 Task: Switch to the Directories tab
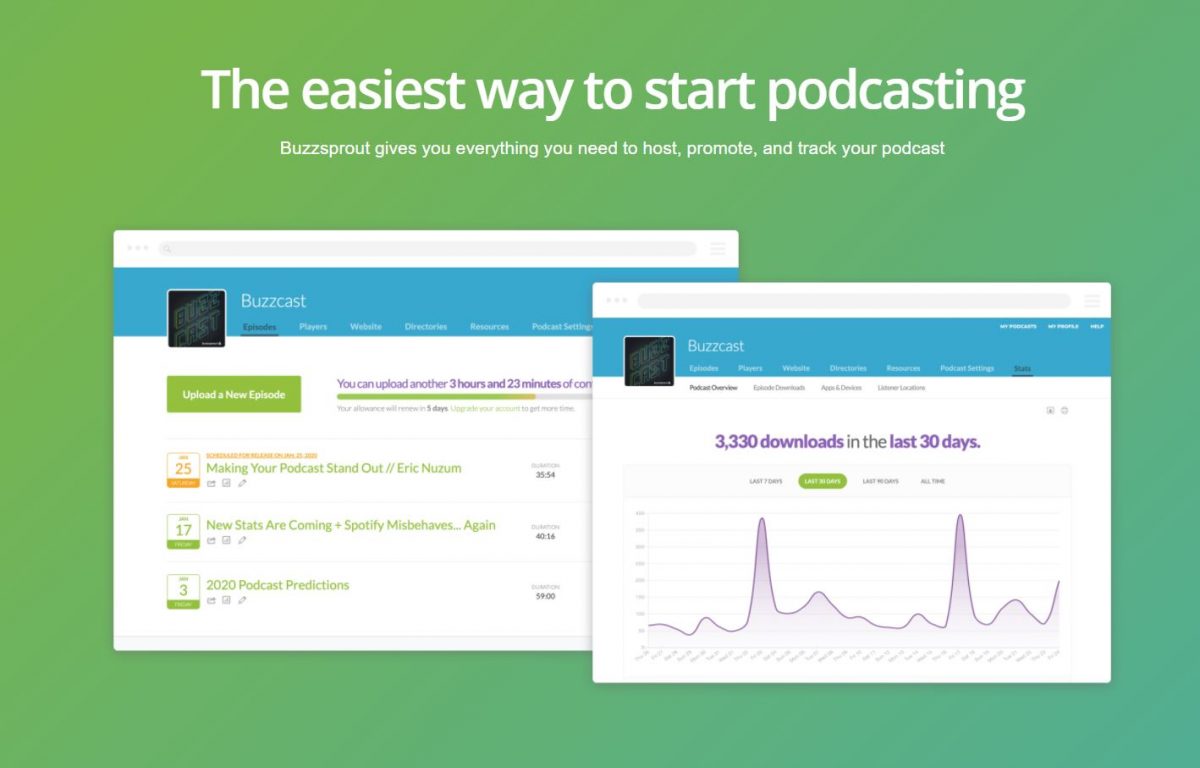tap(426, 326)
